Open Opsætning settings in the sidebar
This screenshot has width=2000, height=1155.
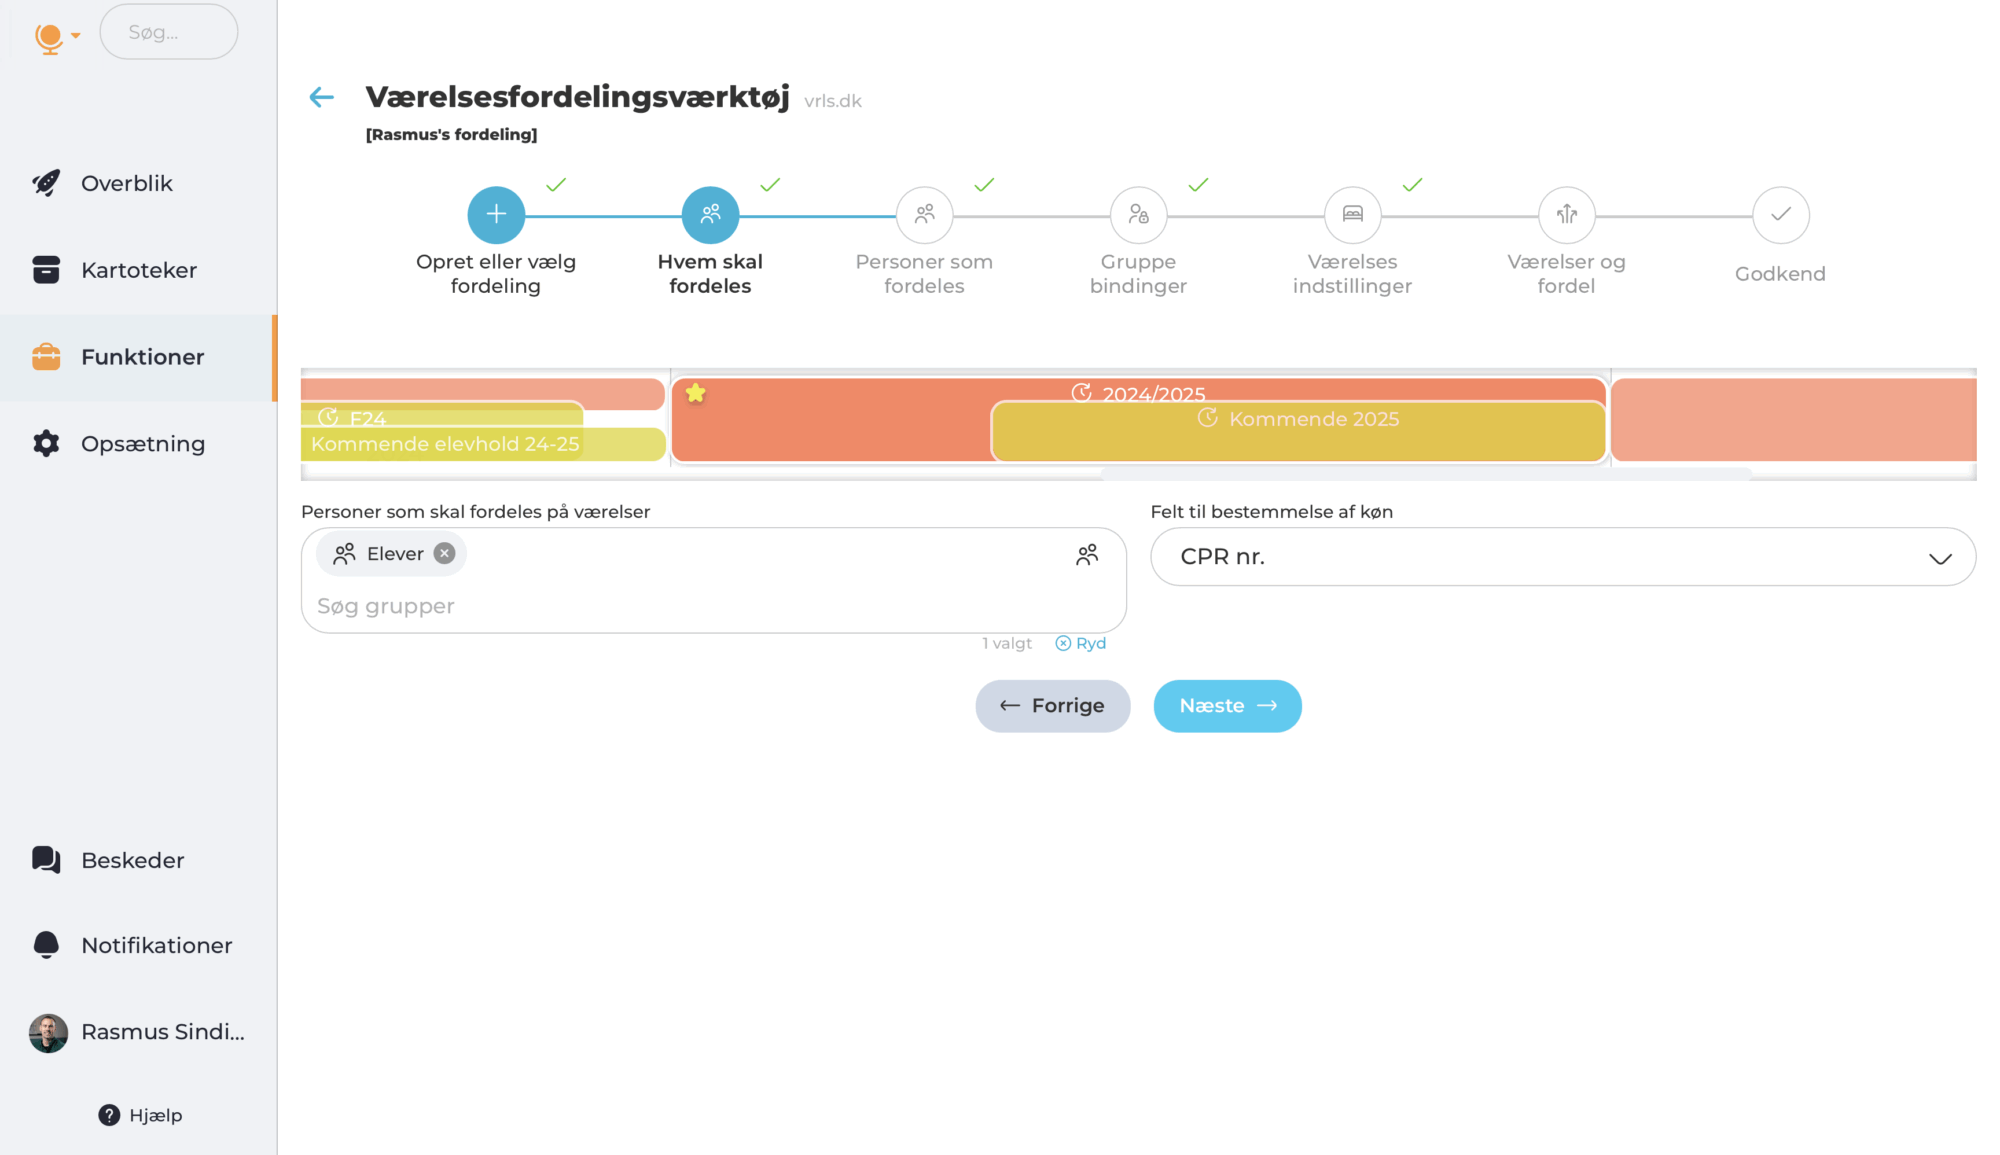point(142,444)
